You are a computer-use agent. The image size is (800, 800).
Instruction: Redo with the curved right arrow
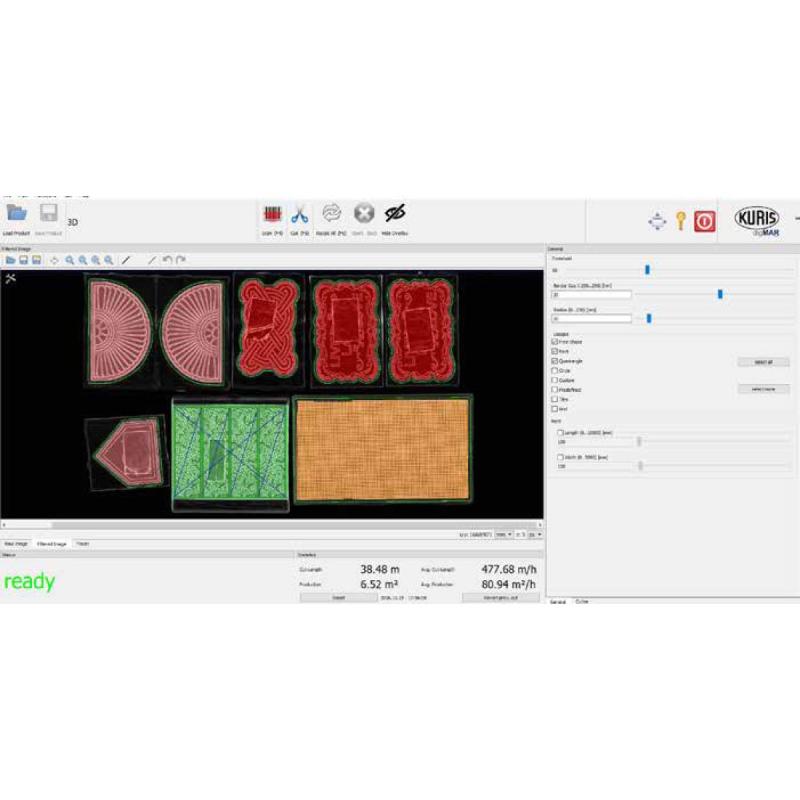(x=181, y=260)
